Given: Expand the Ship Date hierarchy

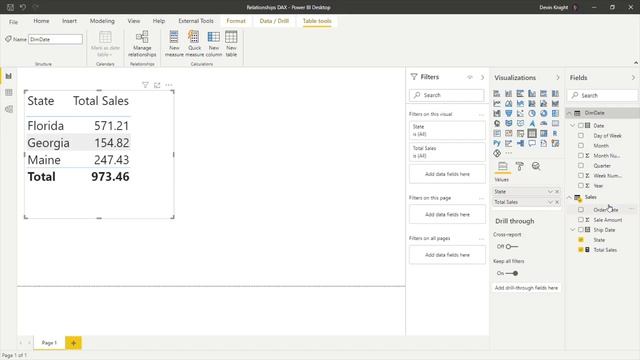Looking at the screenshot, I should pos(573,230).
